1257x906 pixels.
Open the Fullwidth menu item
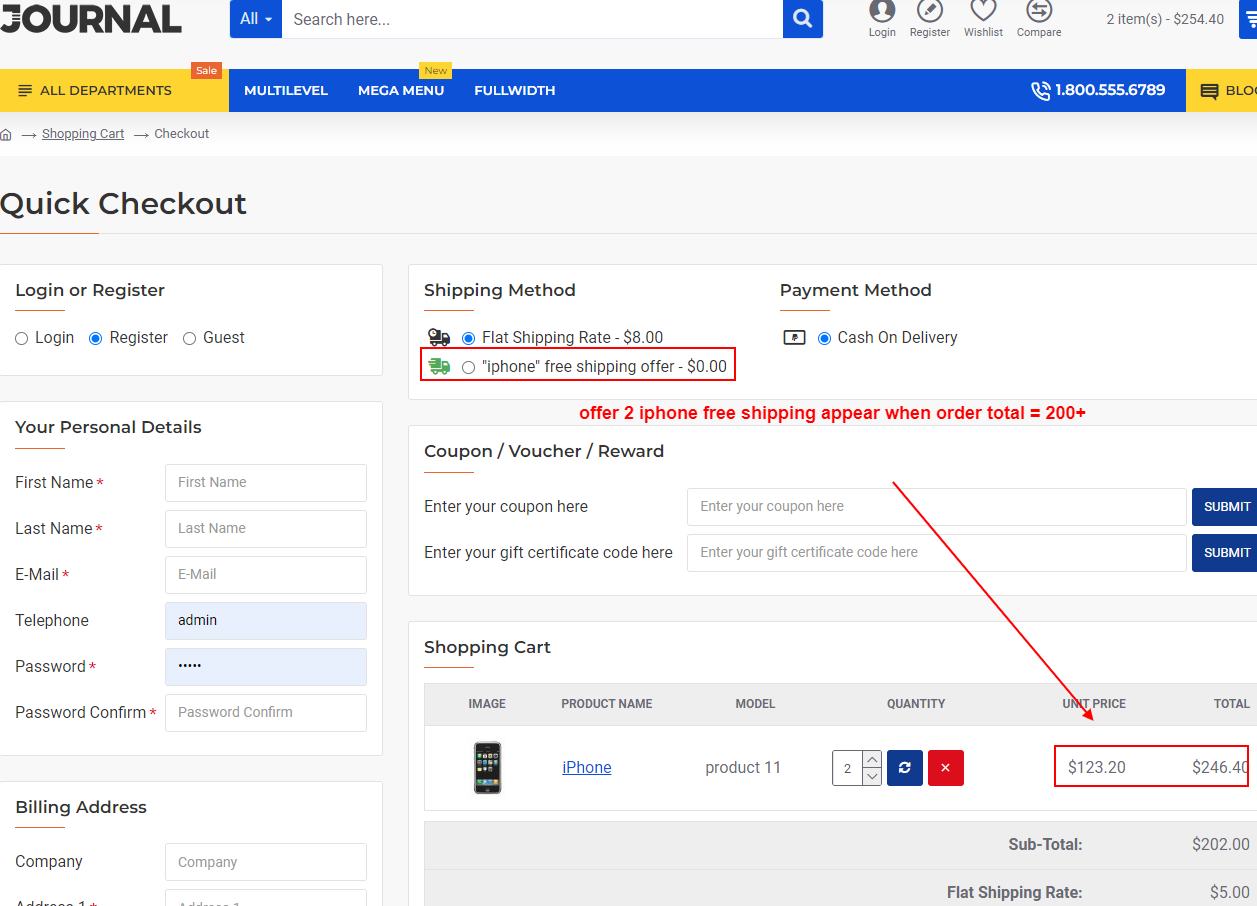click(x=515, y=91)
